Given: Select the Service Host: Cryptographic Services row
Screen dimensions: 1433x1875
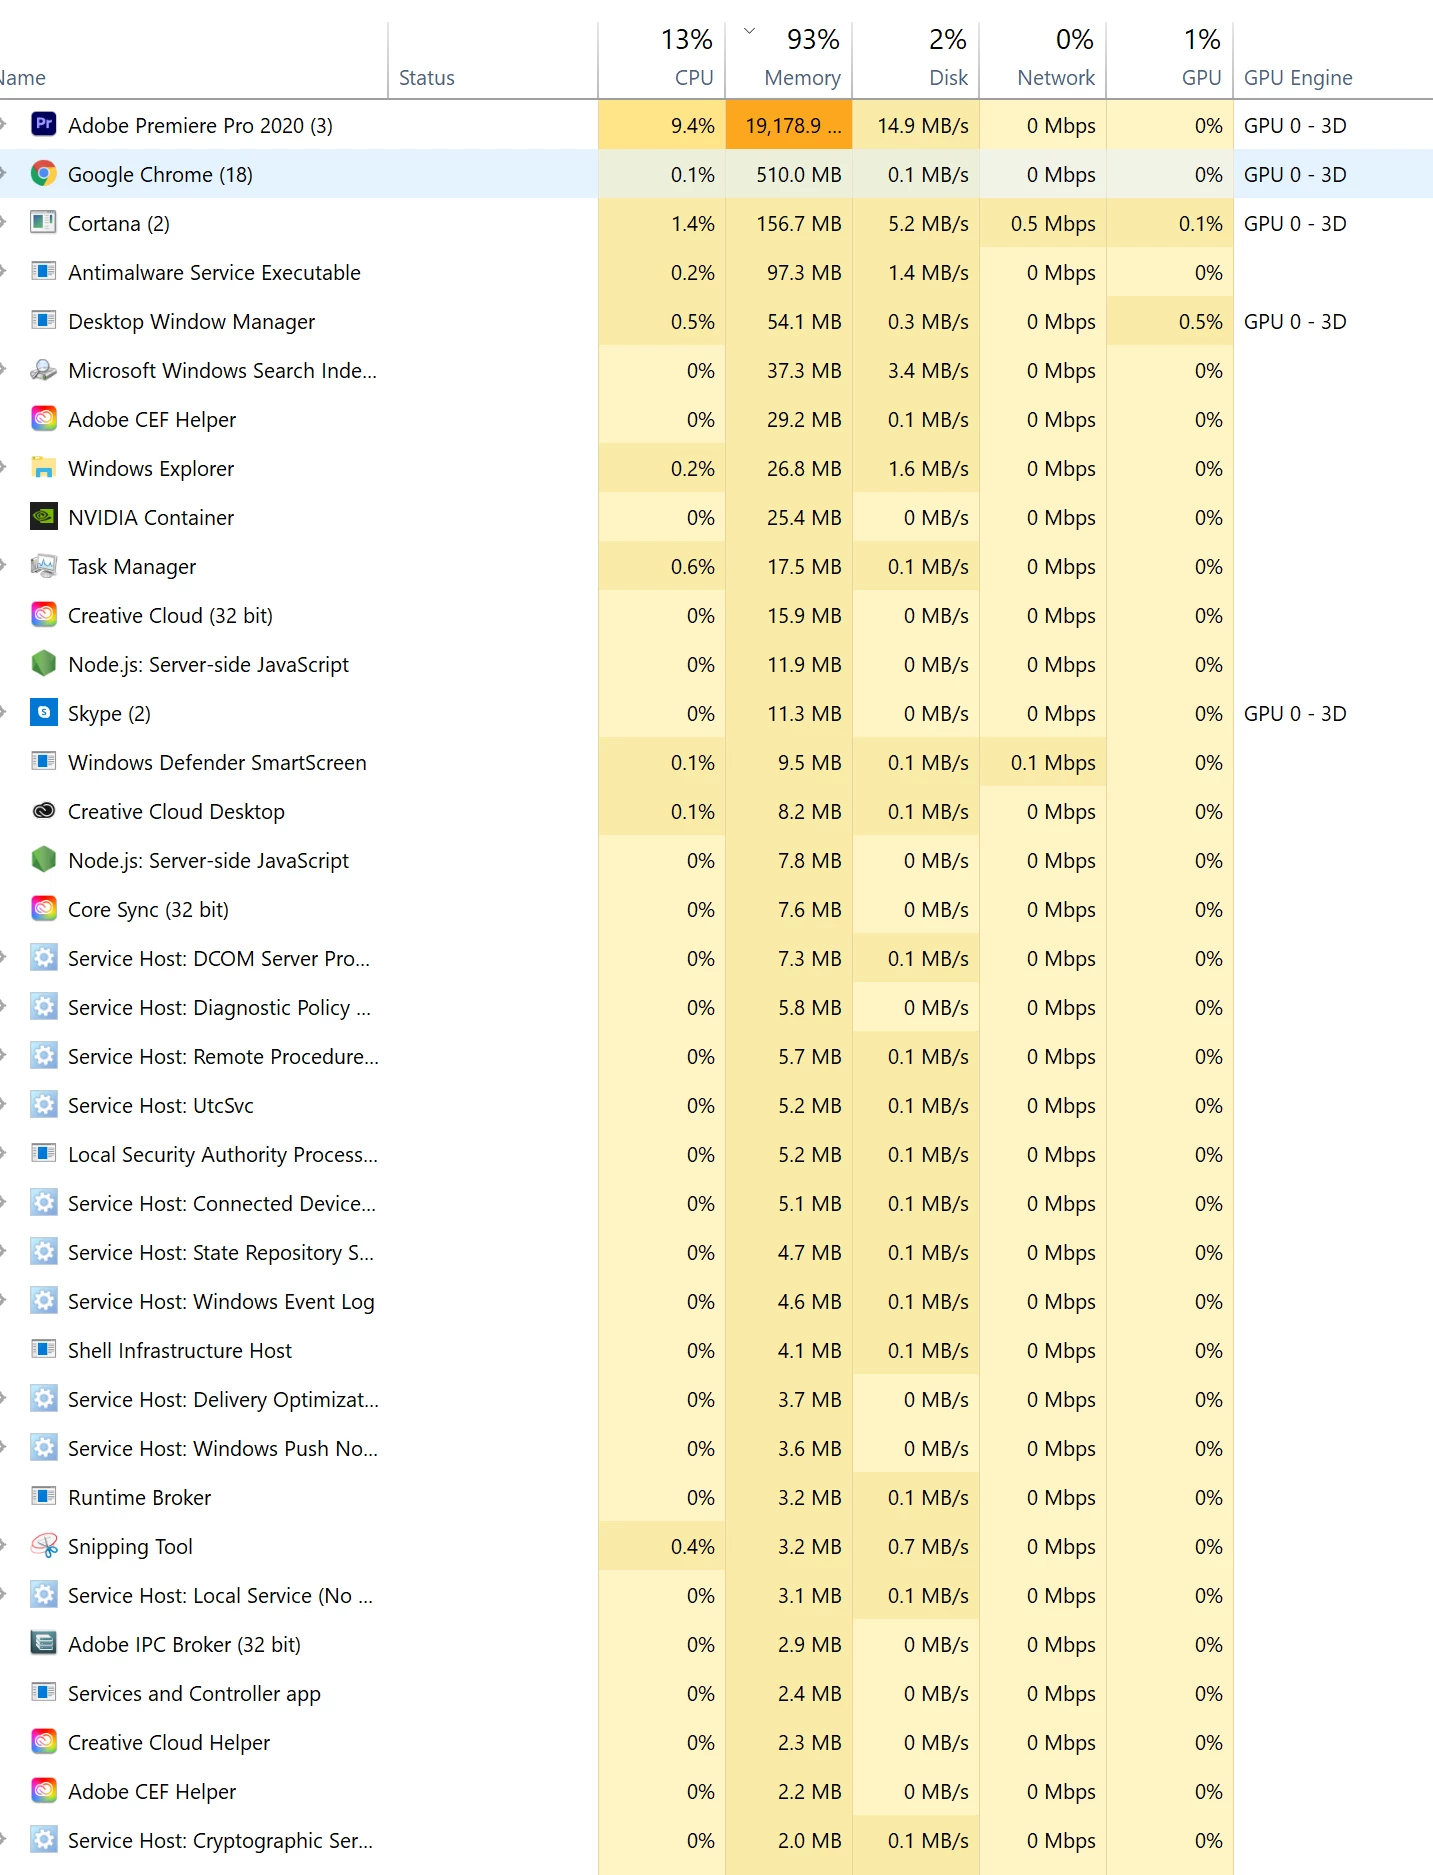Looking at the screenshot, I should (716, 1840).
